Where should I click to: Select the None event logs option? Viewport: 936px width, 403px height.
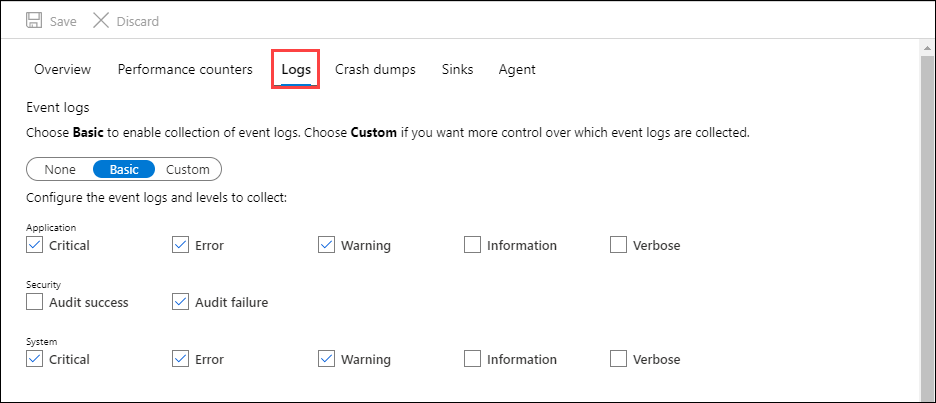coord(60,169)
